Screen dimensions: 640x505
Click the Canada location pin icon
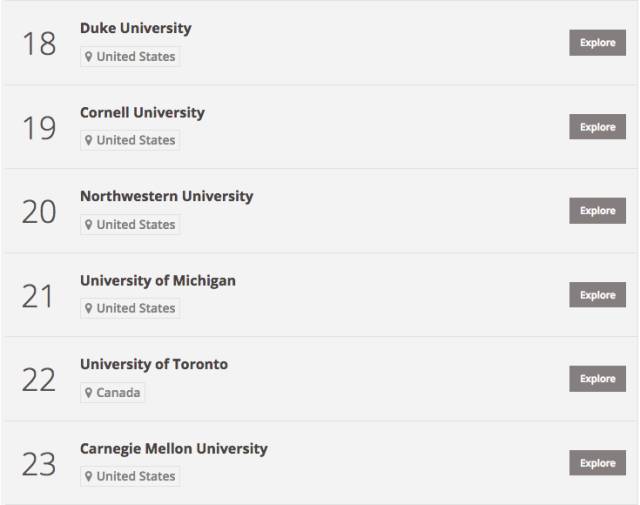click(x=88, y=393)
